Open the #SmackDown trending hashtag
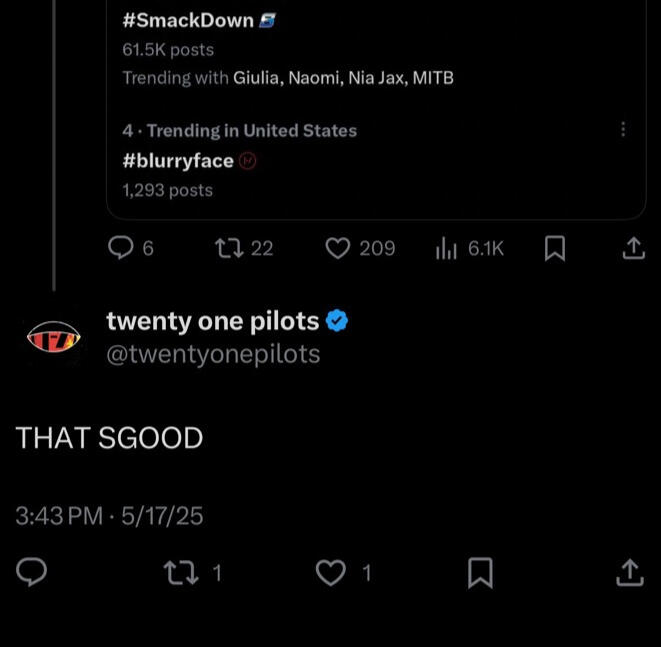This screenshot has width=661, height=647. (187, 20)
